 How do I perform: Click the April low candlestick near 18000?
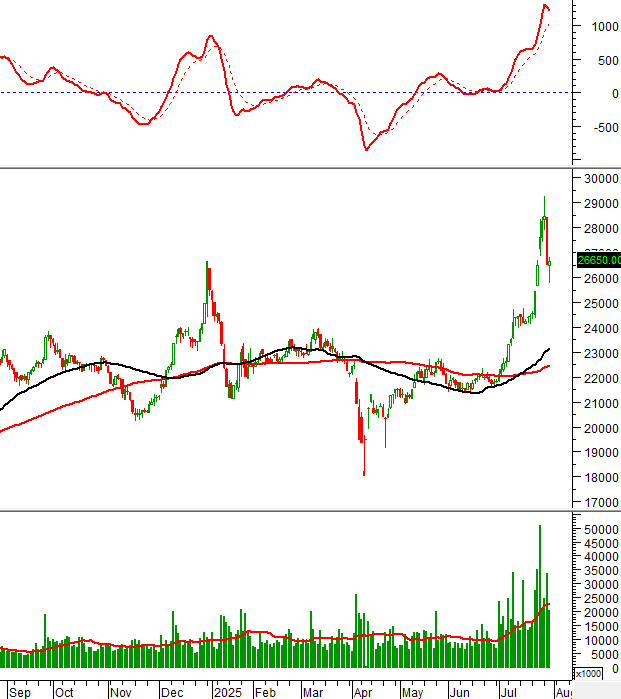(x=364, y=455)
